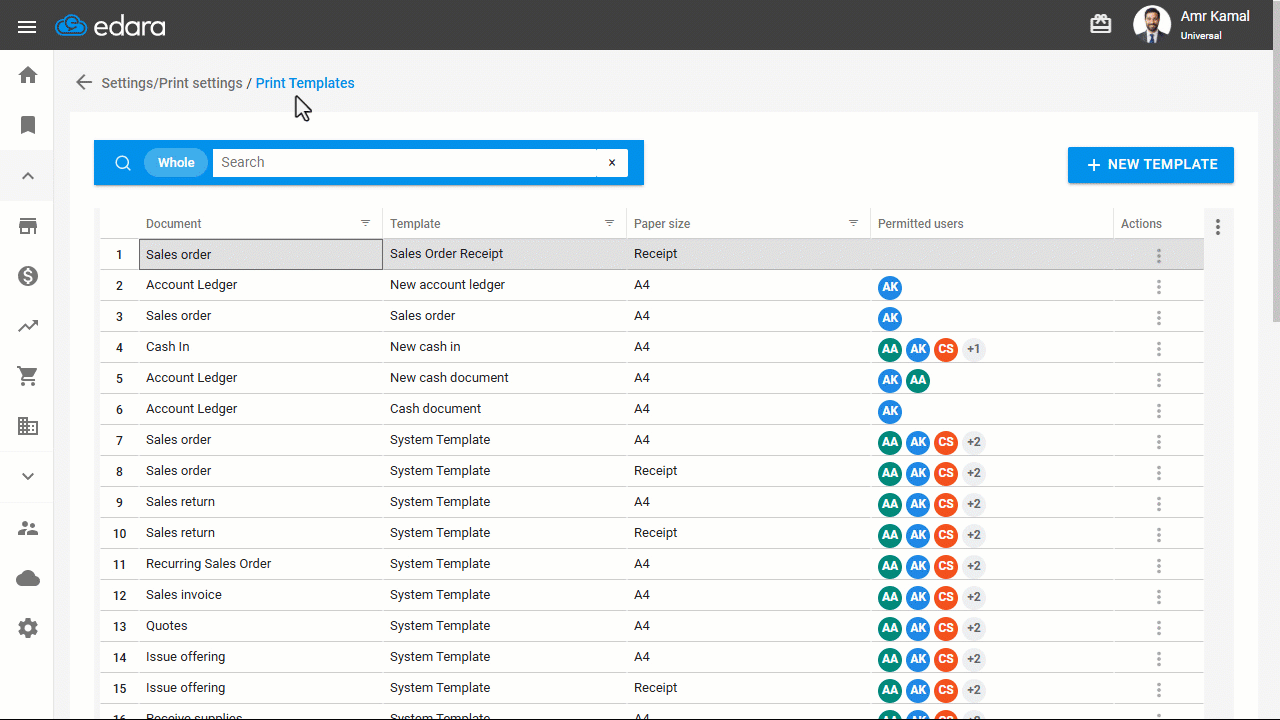Viewport: 1280px width, 720px height.
Task: Show +1 more users for Cash In
Action: [x=974, y=349]
